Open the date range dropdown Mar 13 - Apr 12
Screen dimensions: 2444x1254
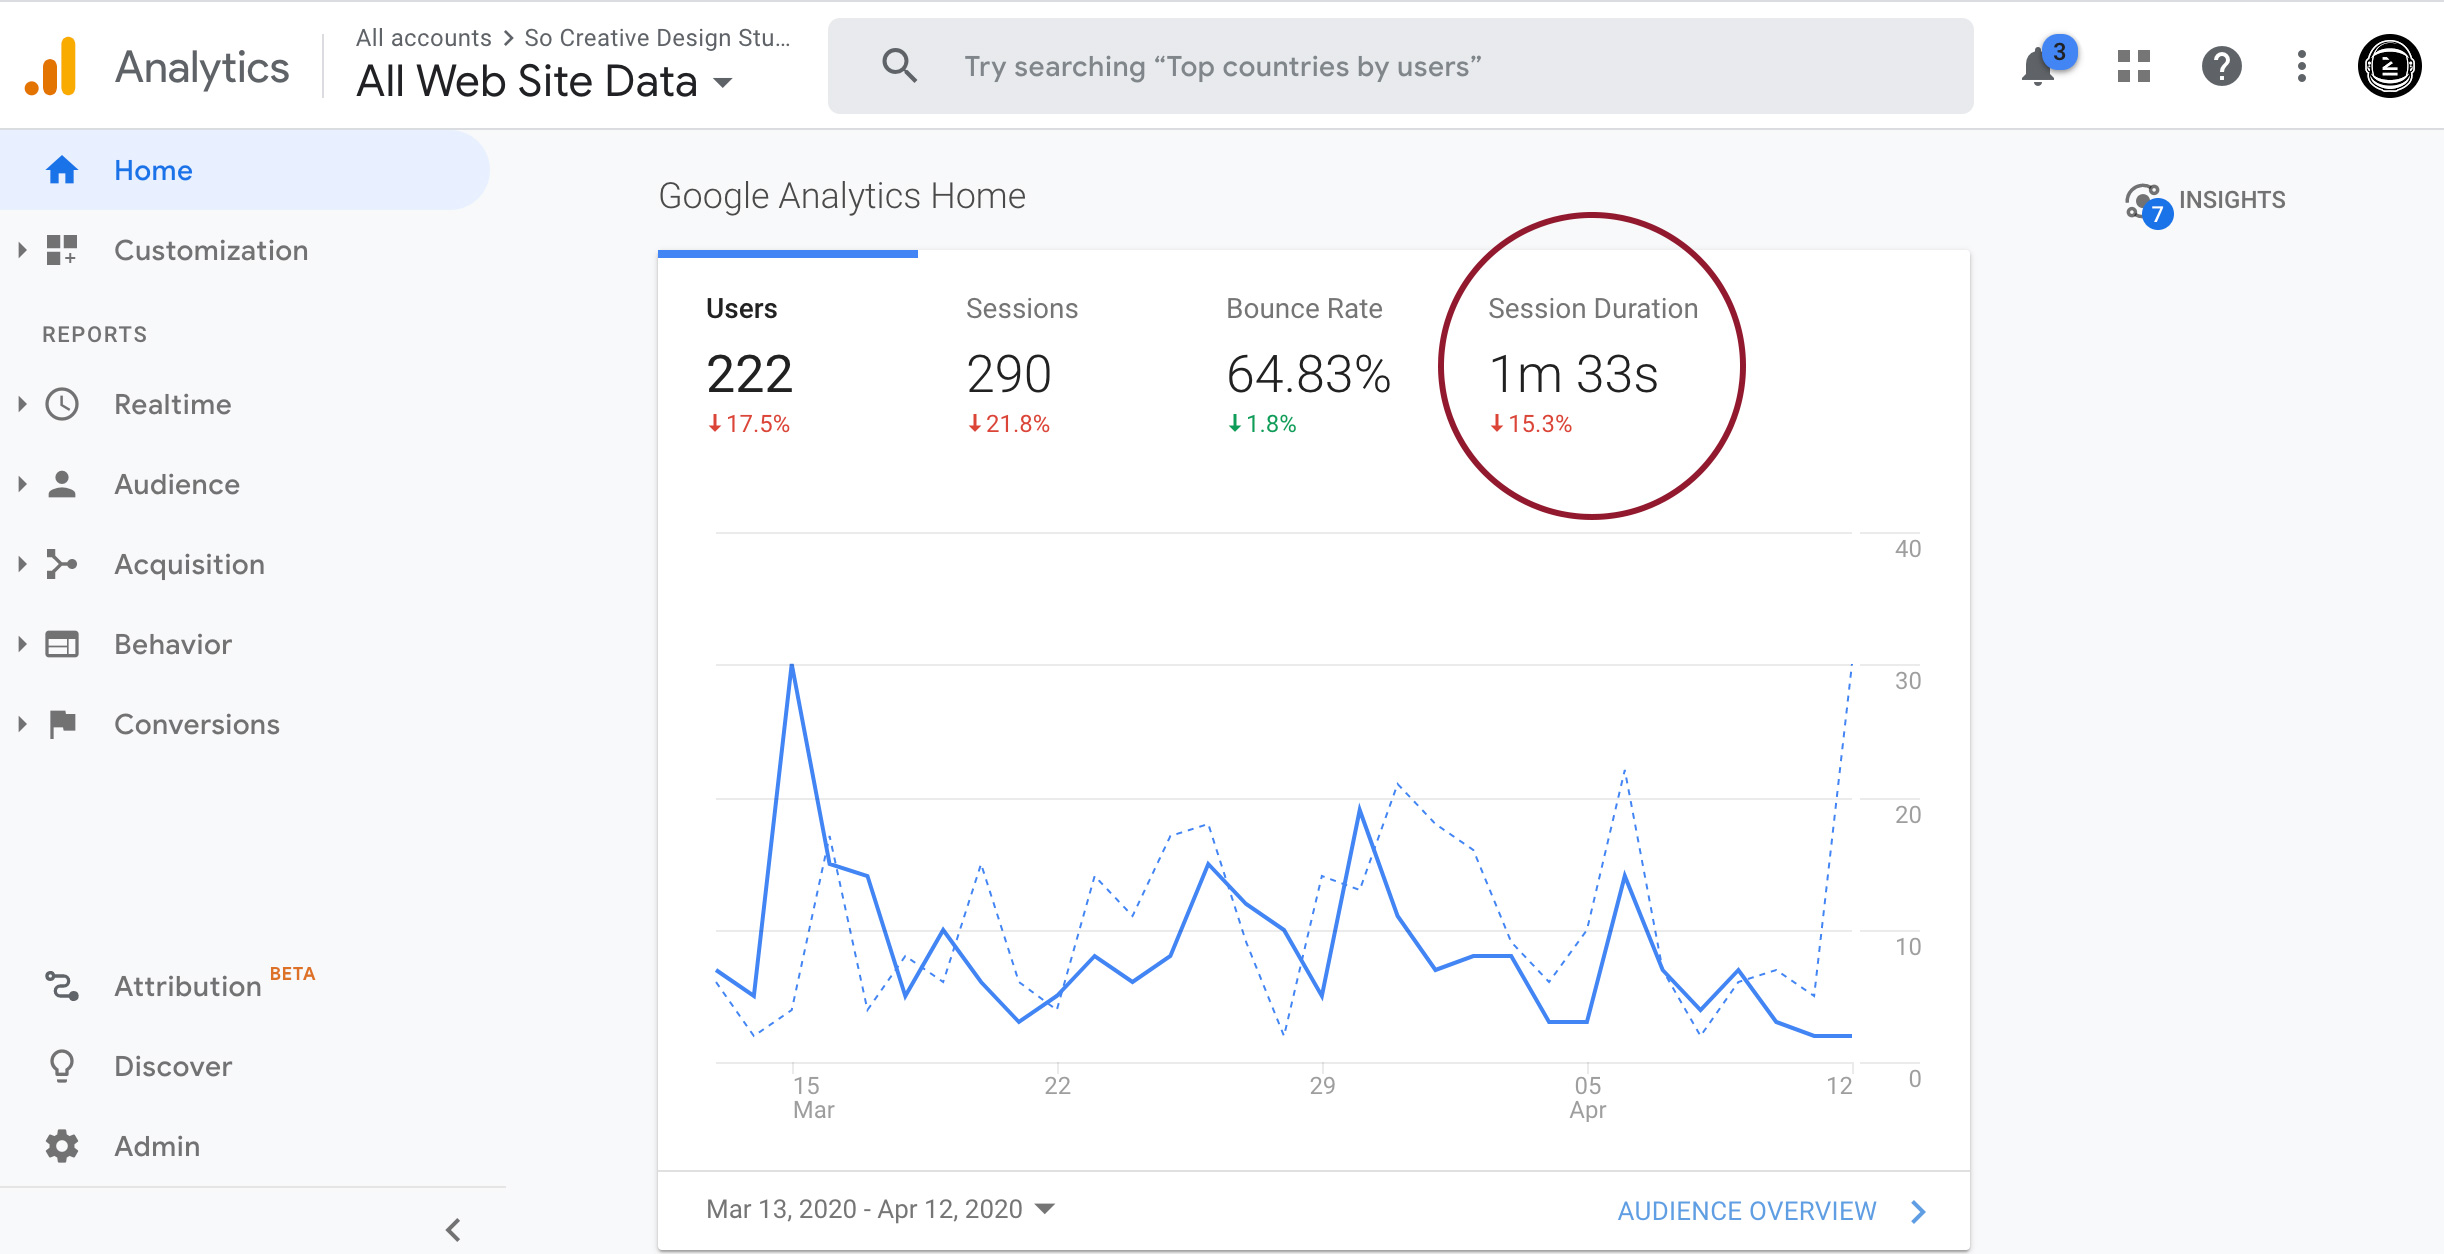pyautogui.click(x=880, y=1209)
